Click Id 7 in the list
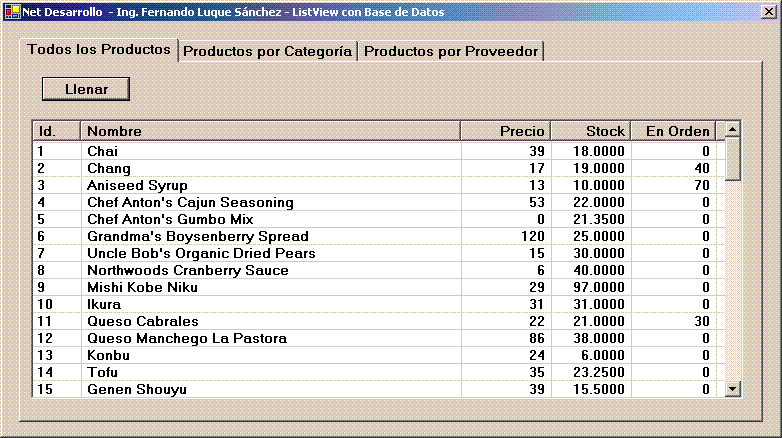Image resolution: width=782 pixels, height=438 pixels. pyautogui.click(x=41, y=253)
